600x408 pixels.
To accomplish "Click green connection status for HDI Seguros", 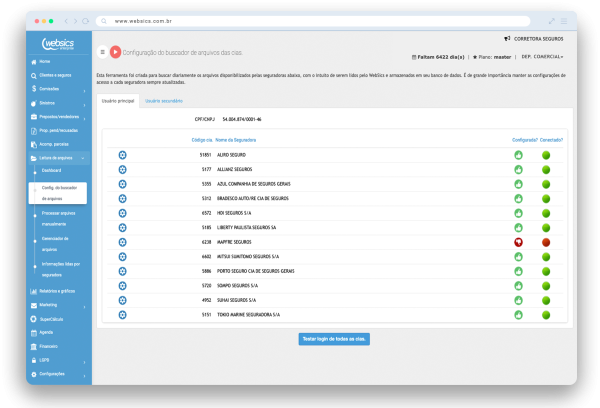I will tap(546, 213).
